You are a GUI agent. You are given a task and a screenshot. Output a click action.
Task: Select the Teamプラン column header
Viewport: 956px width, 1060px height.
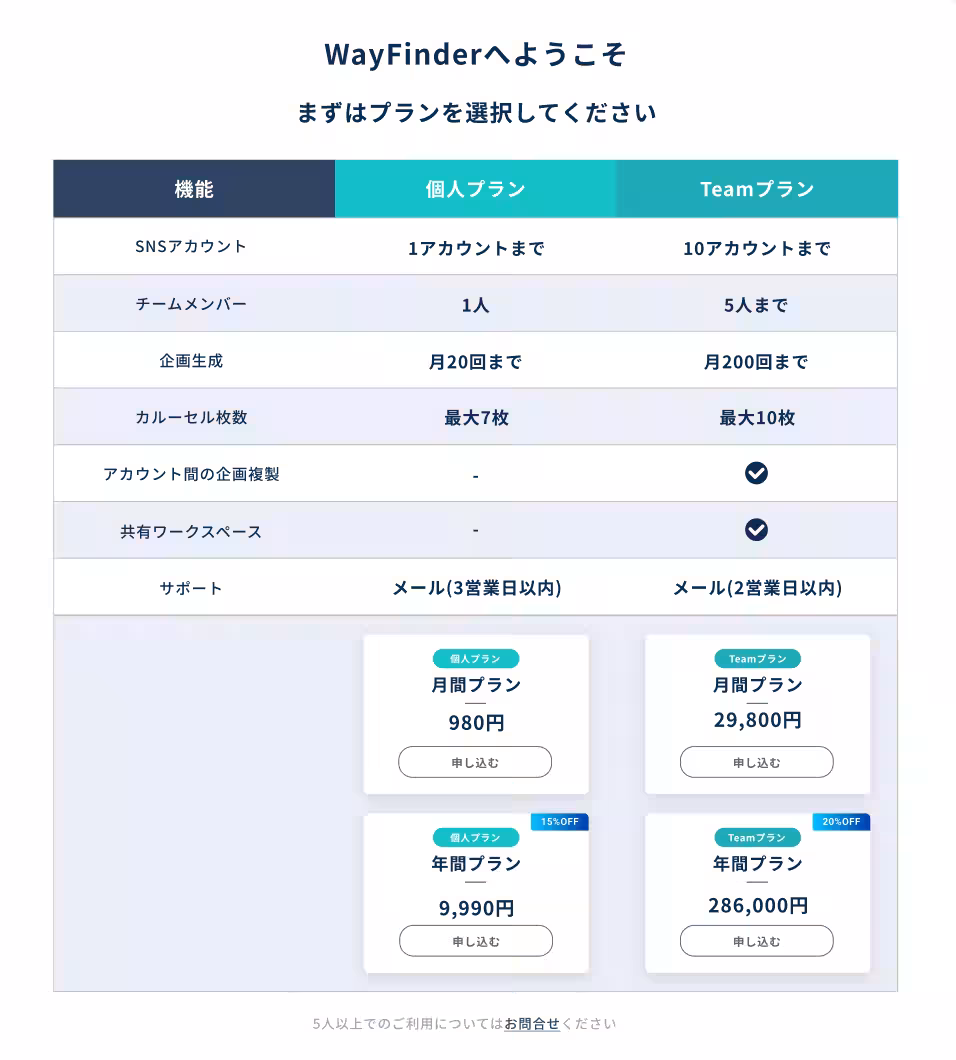[756, 188]
